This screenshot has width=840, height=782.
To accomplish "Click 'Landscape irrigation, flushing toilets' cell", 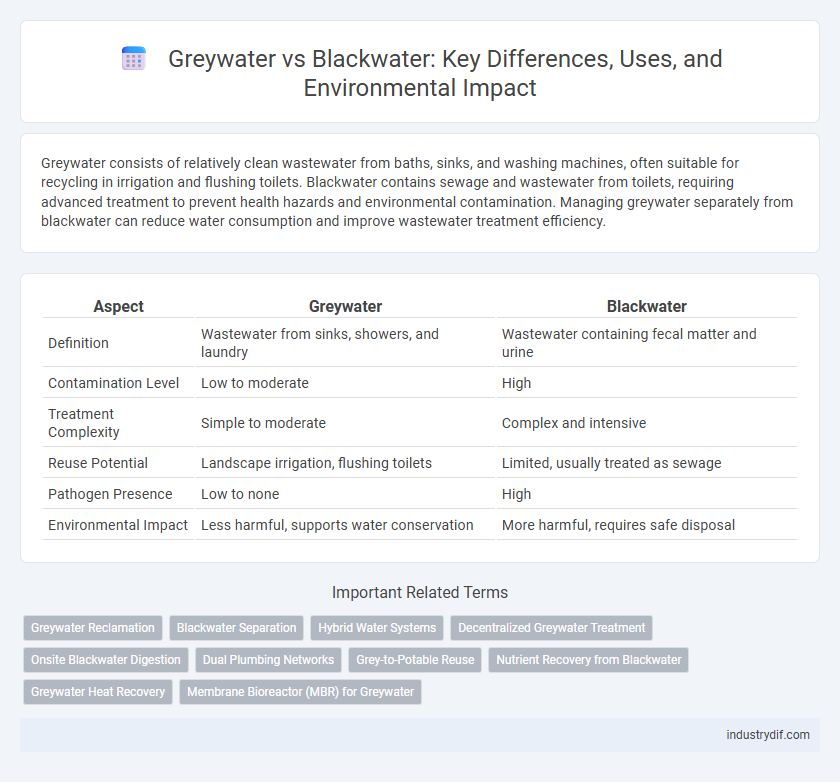I will 346,463.
